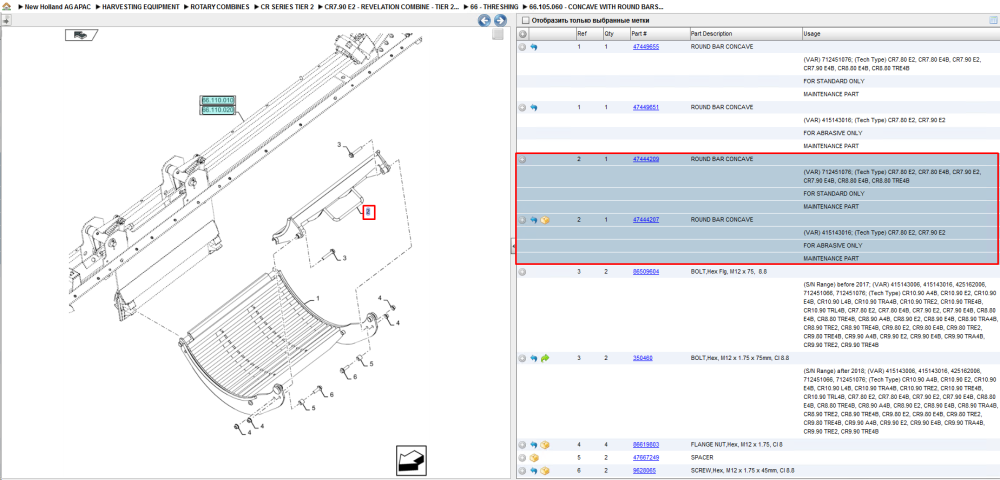1000x480 pixels.
Task: Click the 66.110.020 reference label in diagram
Action: (x=218, y=110)
